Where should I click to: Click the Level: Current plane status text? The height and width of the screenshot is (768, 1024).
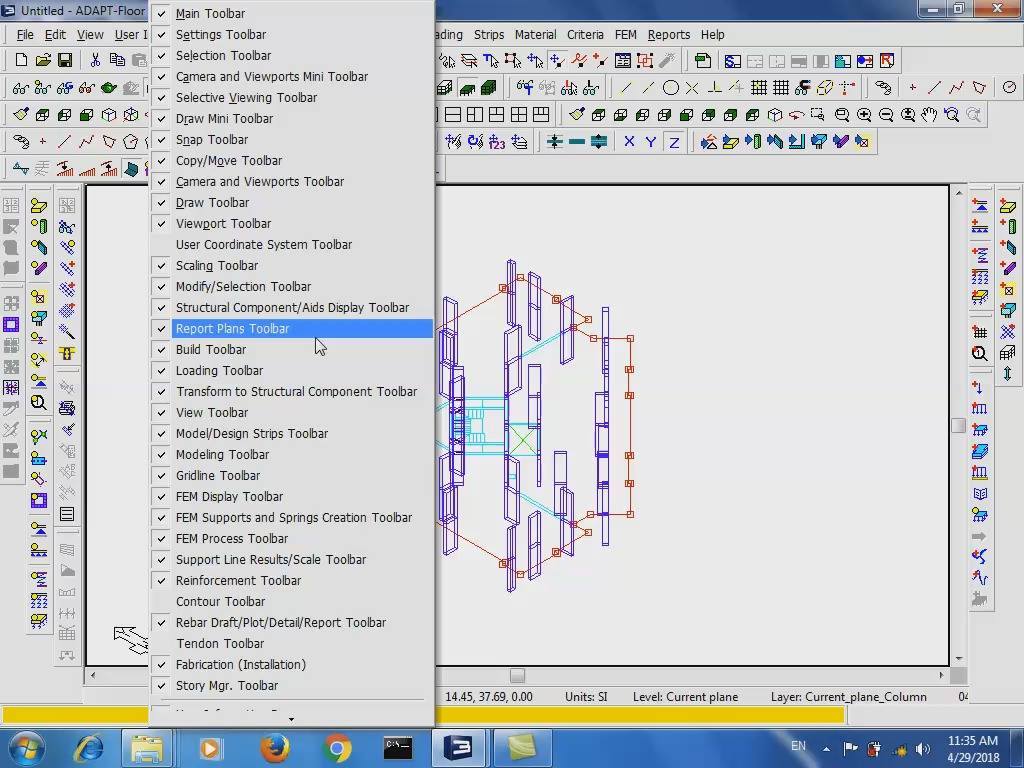click(x=685, y=697)
